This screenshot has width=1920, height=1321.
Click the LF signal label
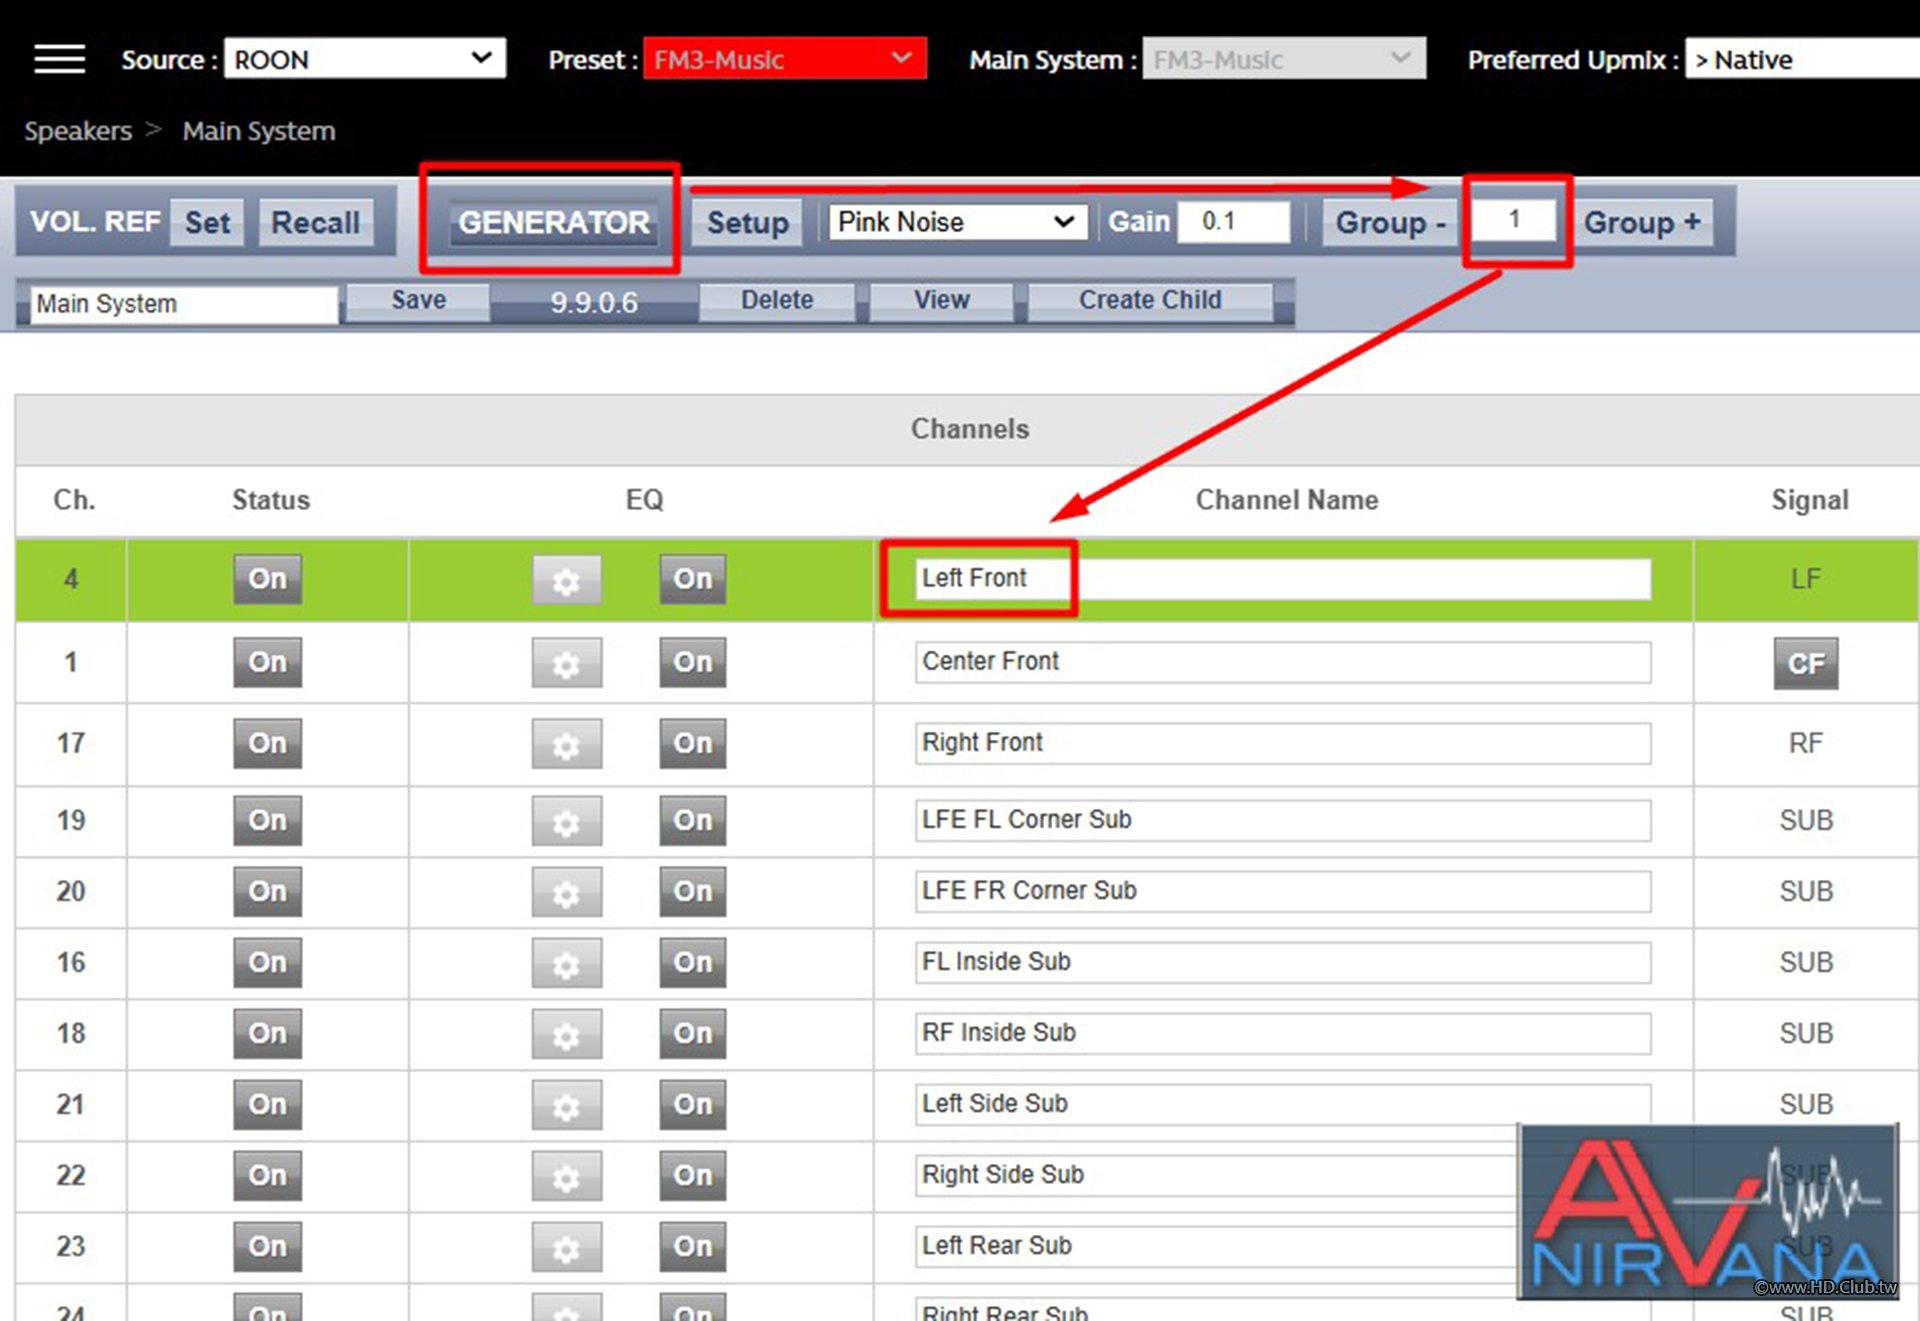coord(1805,579)
